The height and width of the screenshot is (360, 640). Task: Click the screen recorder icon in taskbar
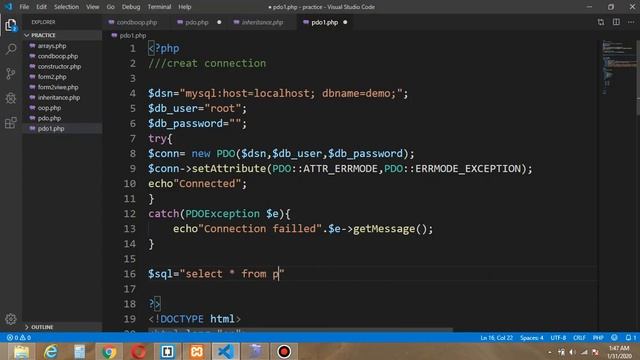point(284,351)
